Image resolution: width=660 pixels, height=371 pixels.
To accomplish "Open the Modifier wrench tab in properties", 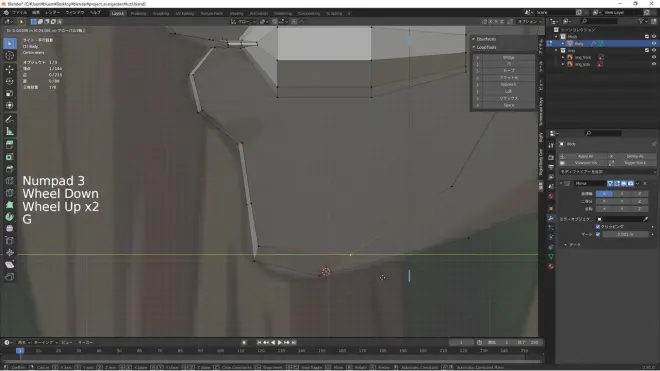I will [551, 218].
